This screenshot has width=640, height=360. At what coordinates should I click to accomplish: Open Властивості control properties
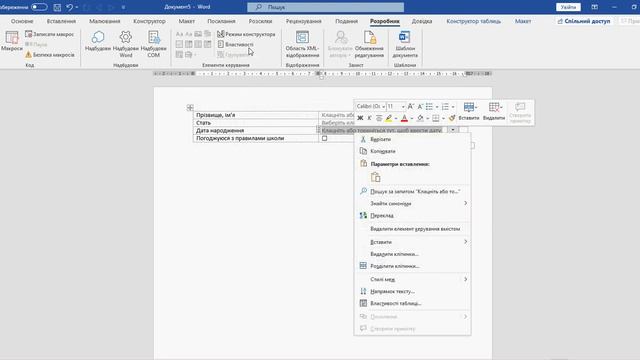click(236, 44)
